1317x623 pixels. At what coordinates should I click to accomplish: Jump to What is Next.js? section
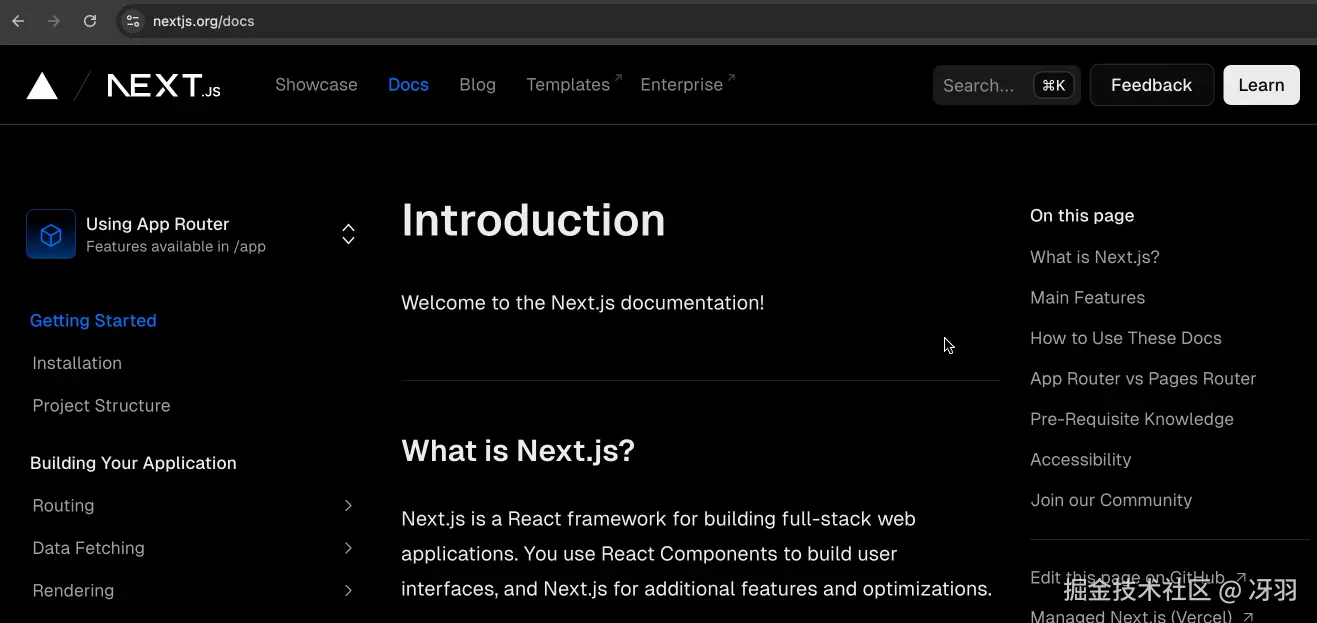[1095, 257]
